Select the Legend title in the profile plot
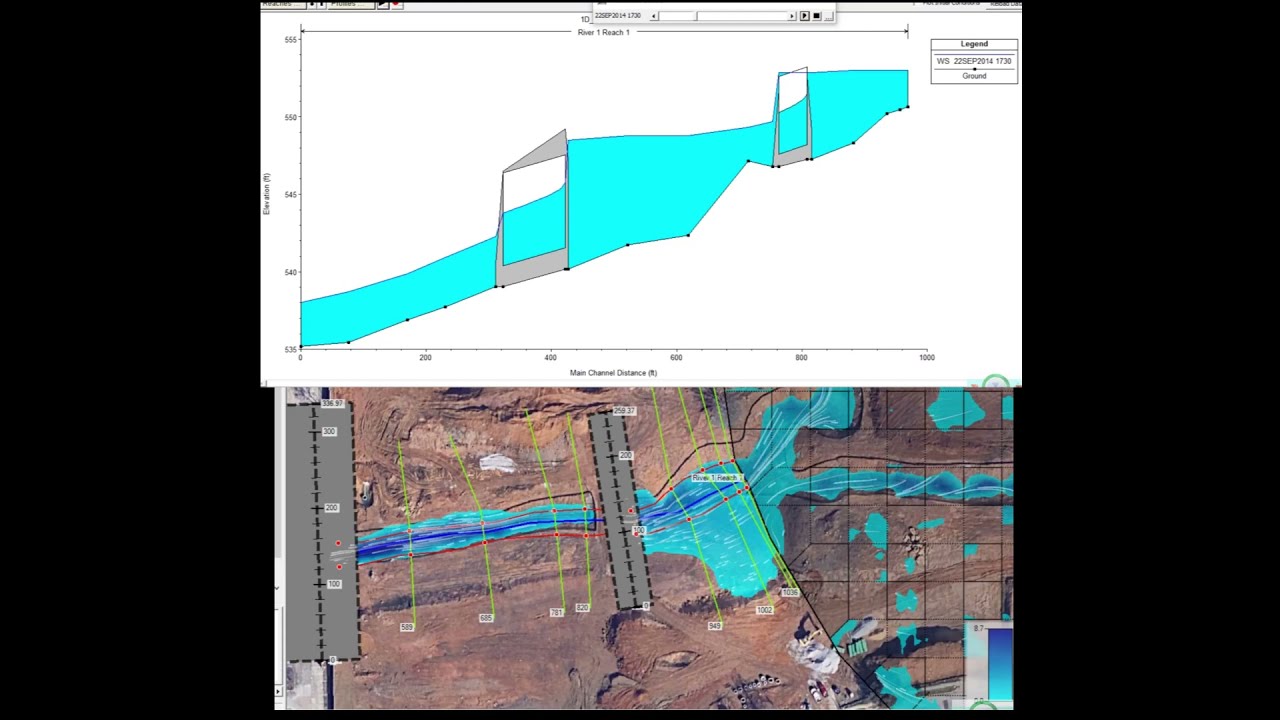 coord(974,44)
